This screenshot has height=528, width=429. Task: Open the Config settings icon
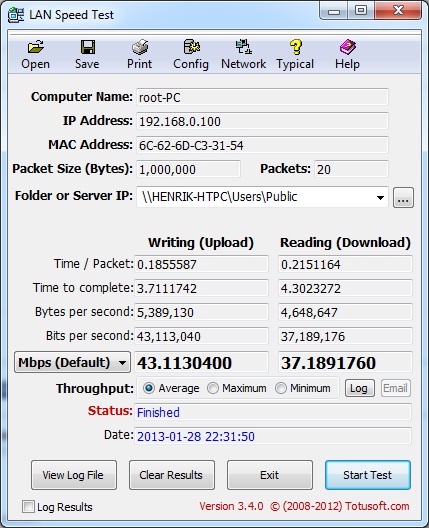pyautogui.click(x=192, y=47)
